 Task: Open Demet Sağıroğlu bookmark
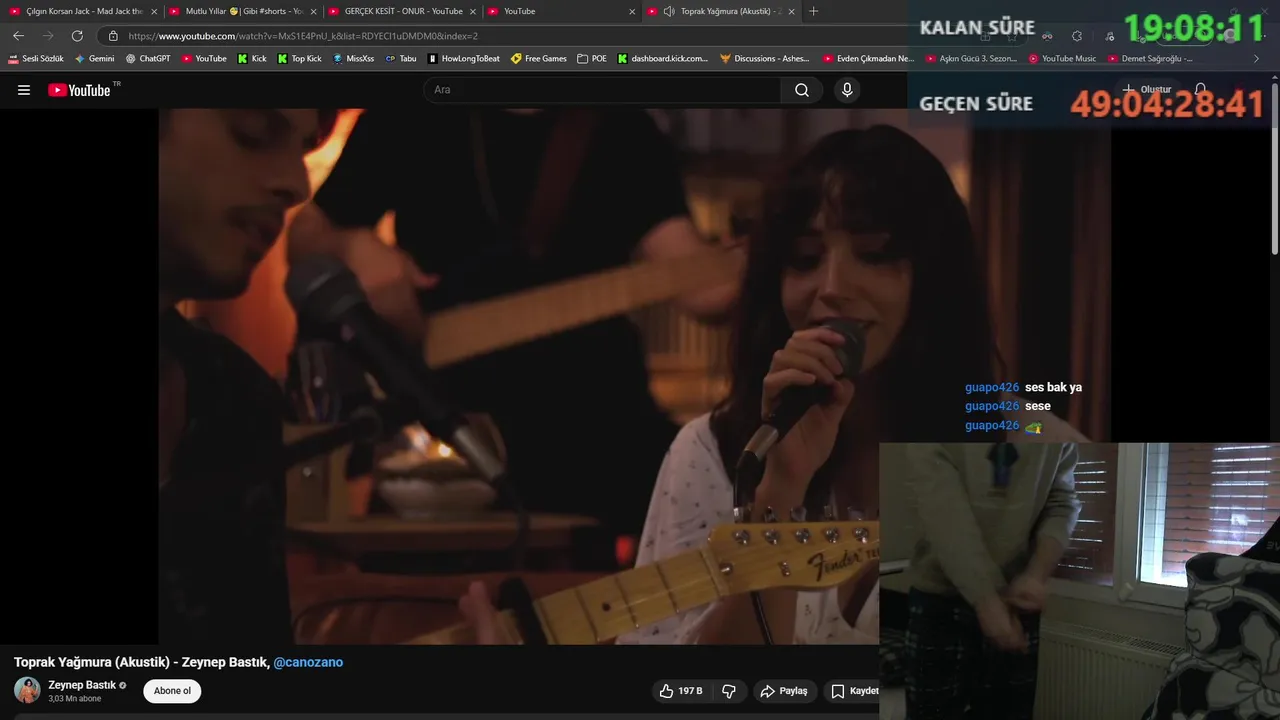pyautogui.click(x=1150, y=59)
